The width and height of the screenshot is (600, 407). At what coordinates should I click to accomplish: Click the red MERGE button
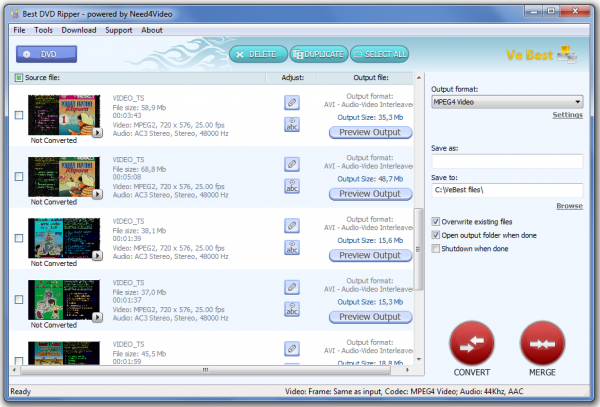542,343
